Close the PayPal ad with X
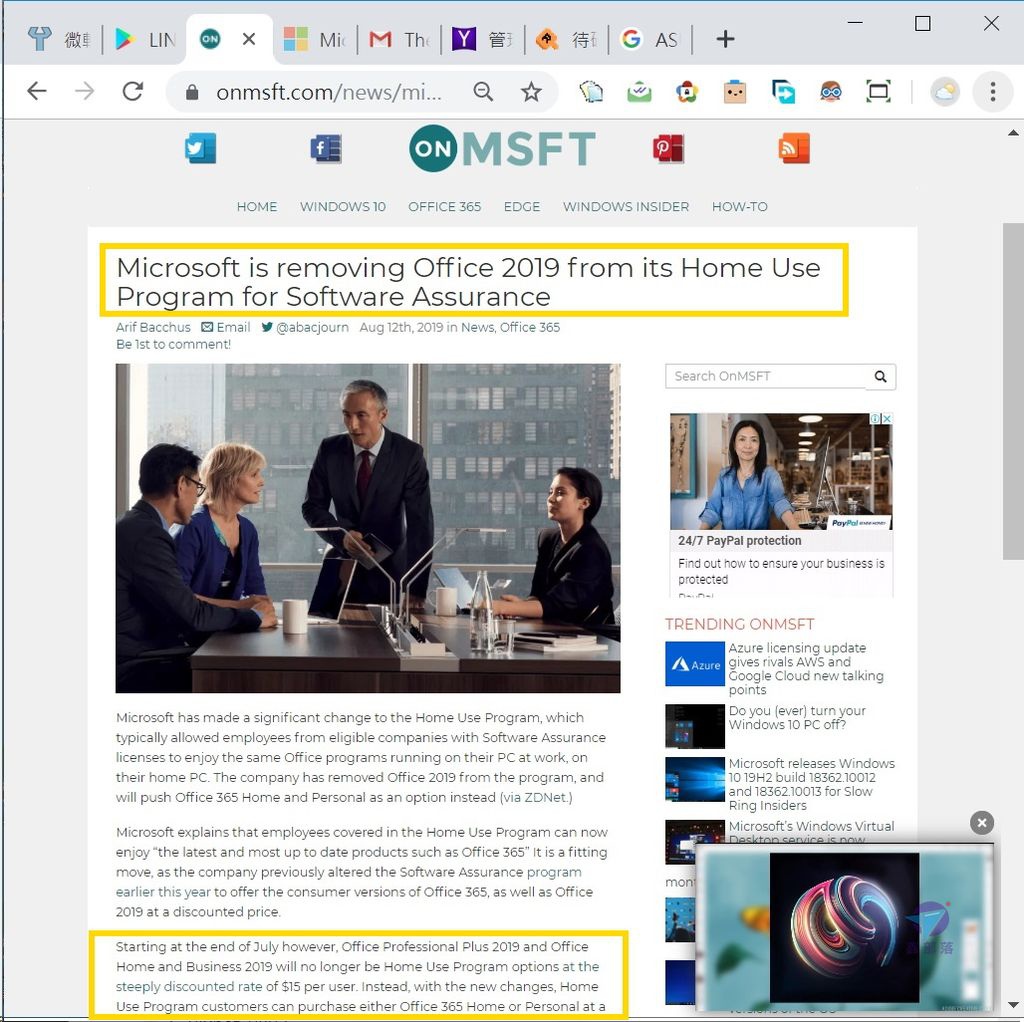The image size is (1024, 1022). (887, 419)
